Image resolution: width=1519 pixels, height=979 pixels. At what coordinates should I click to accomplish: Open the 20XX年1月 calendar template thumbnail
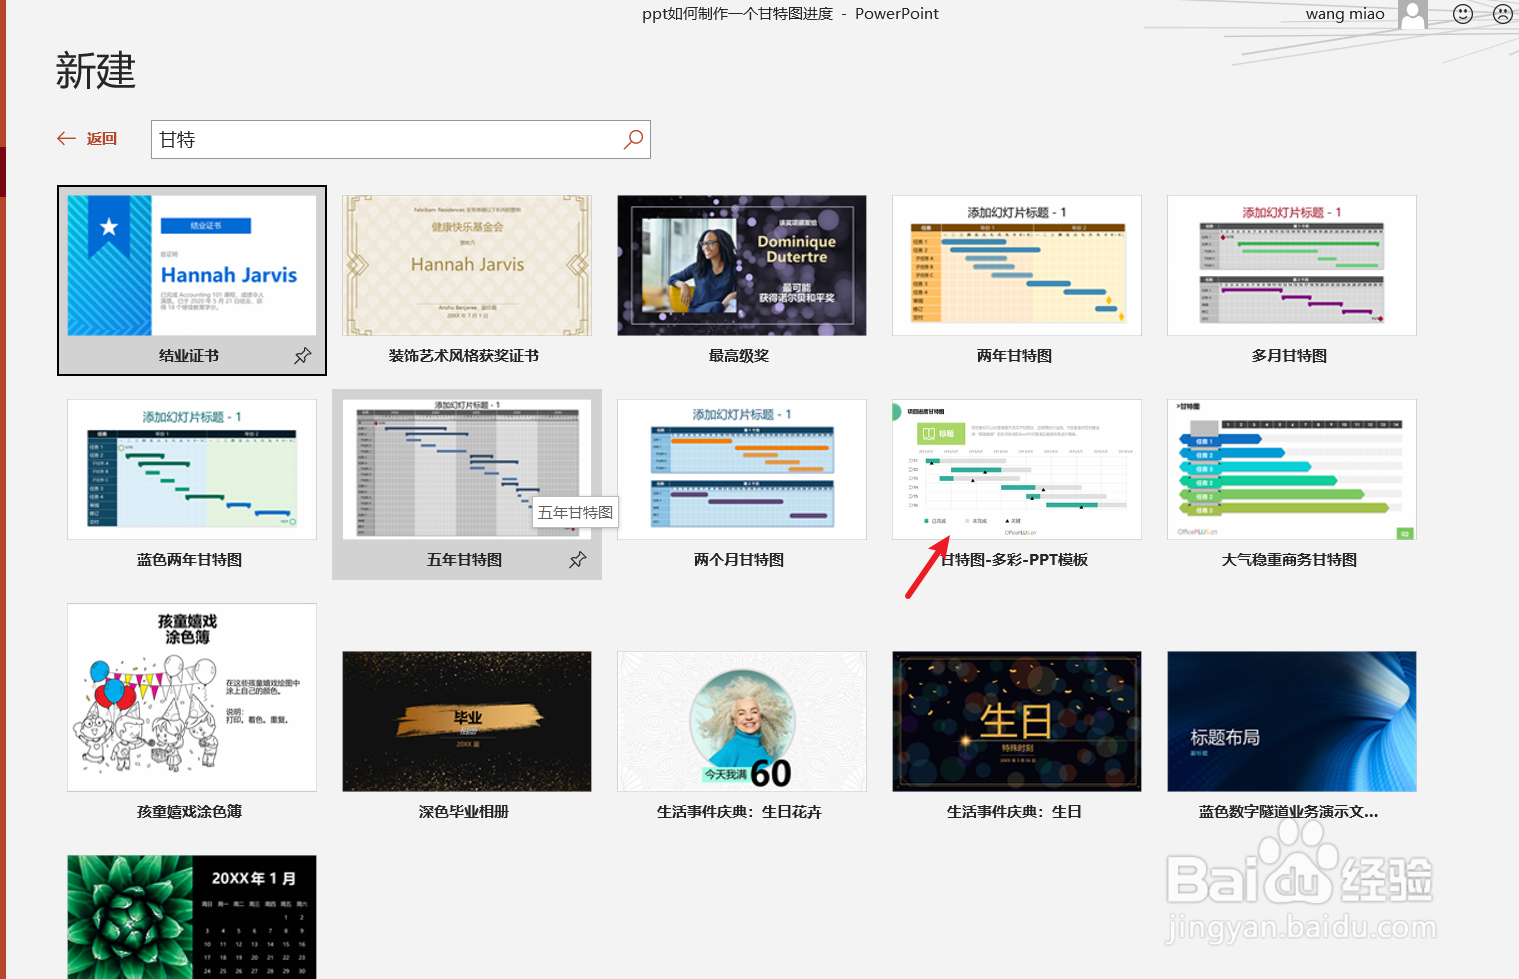click(192, 917)
